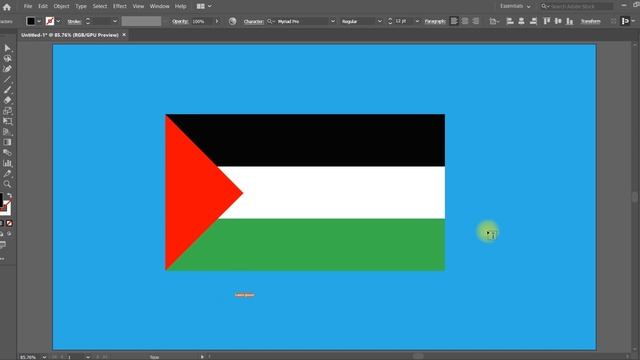This screenshot has width=640, height=360.
Task: Open the Character panel link
Action: coord(253,21)
